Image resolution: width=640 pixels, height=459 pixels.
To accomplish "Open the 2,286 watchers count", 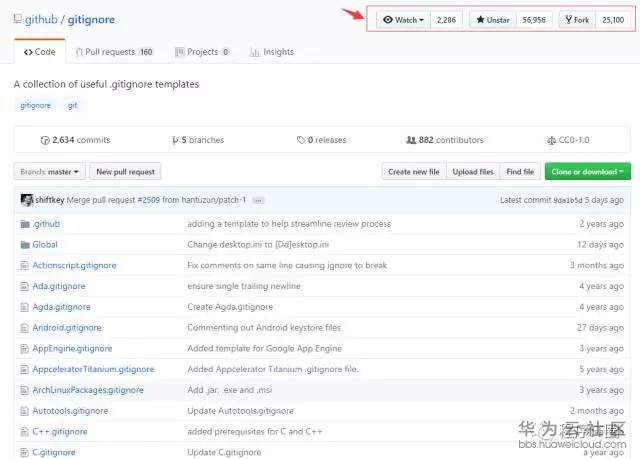I will coord(446,20).
